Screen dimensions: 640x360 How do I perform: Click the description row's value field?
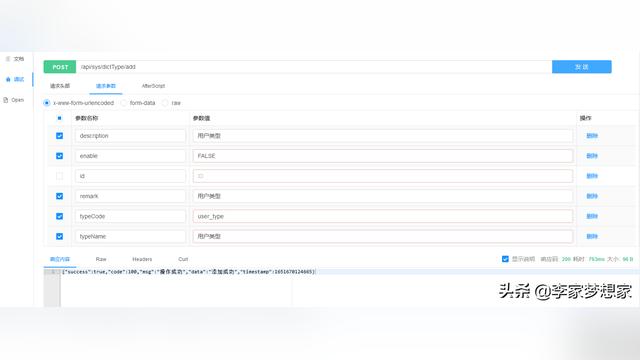pos(383,136)
